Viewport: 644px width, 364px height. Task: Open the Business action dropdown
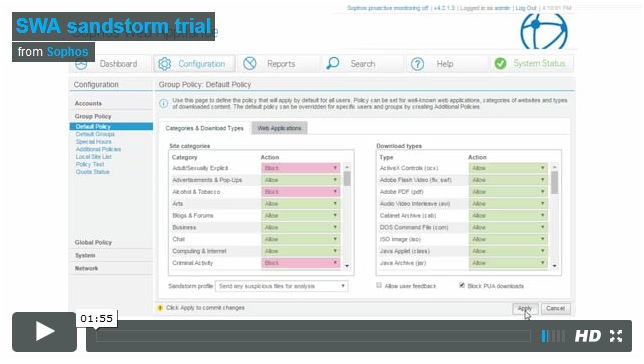(x=301, y=227)
